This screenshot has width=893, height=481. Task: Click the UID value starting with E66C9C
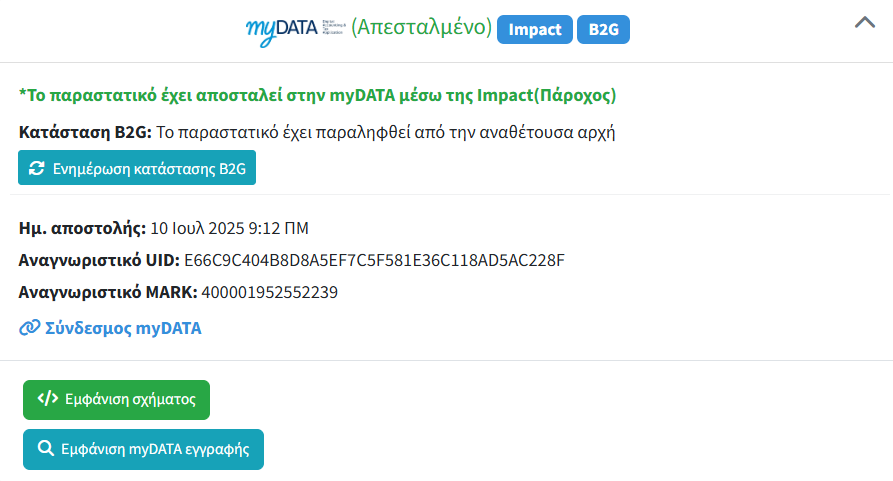pos(374,260)
